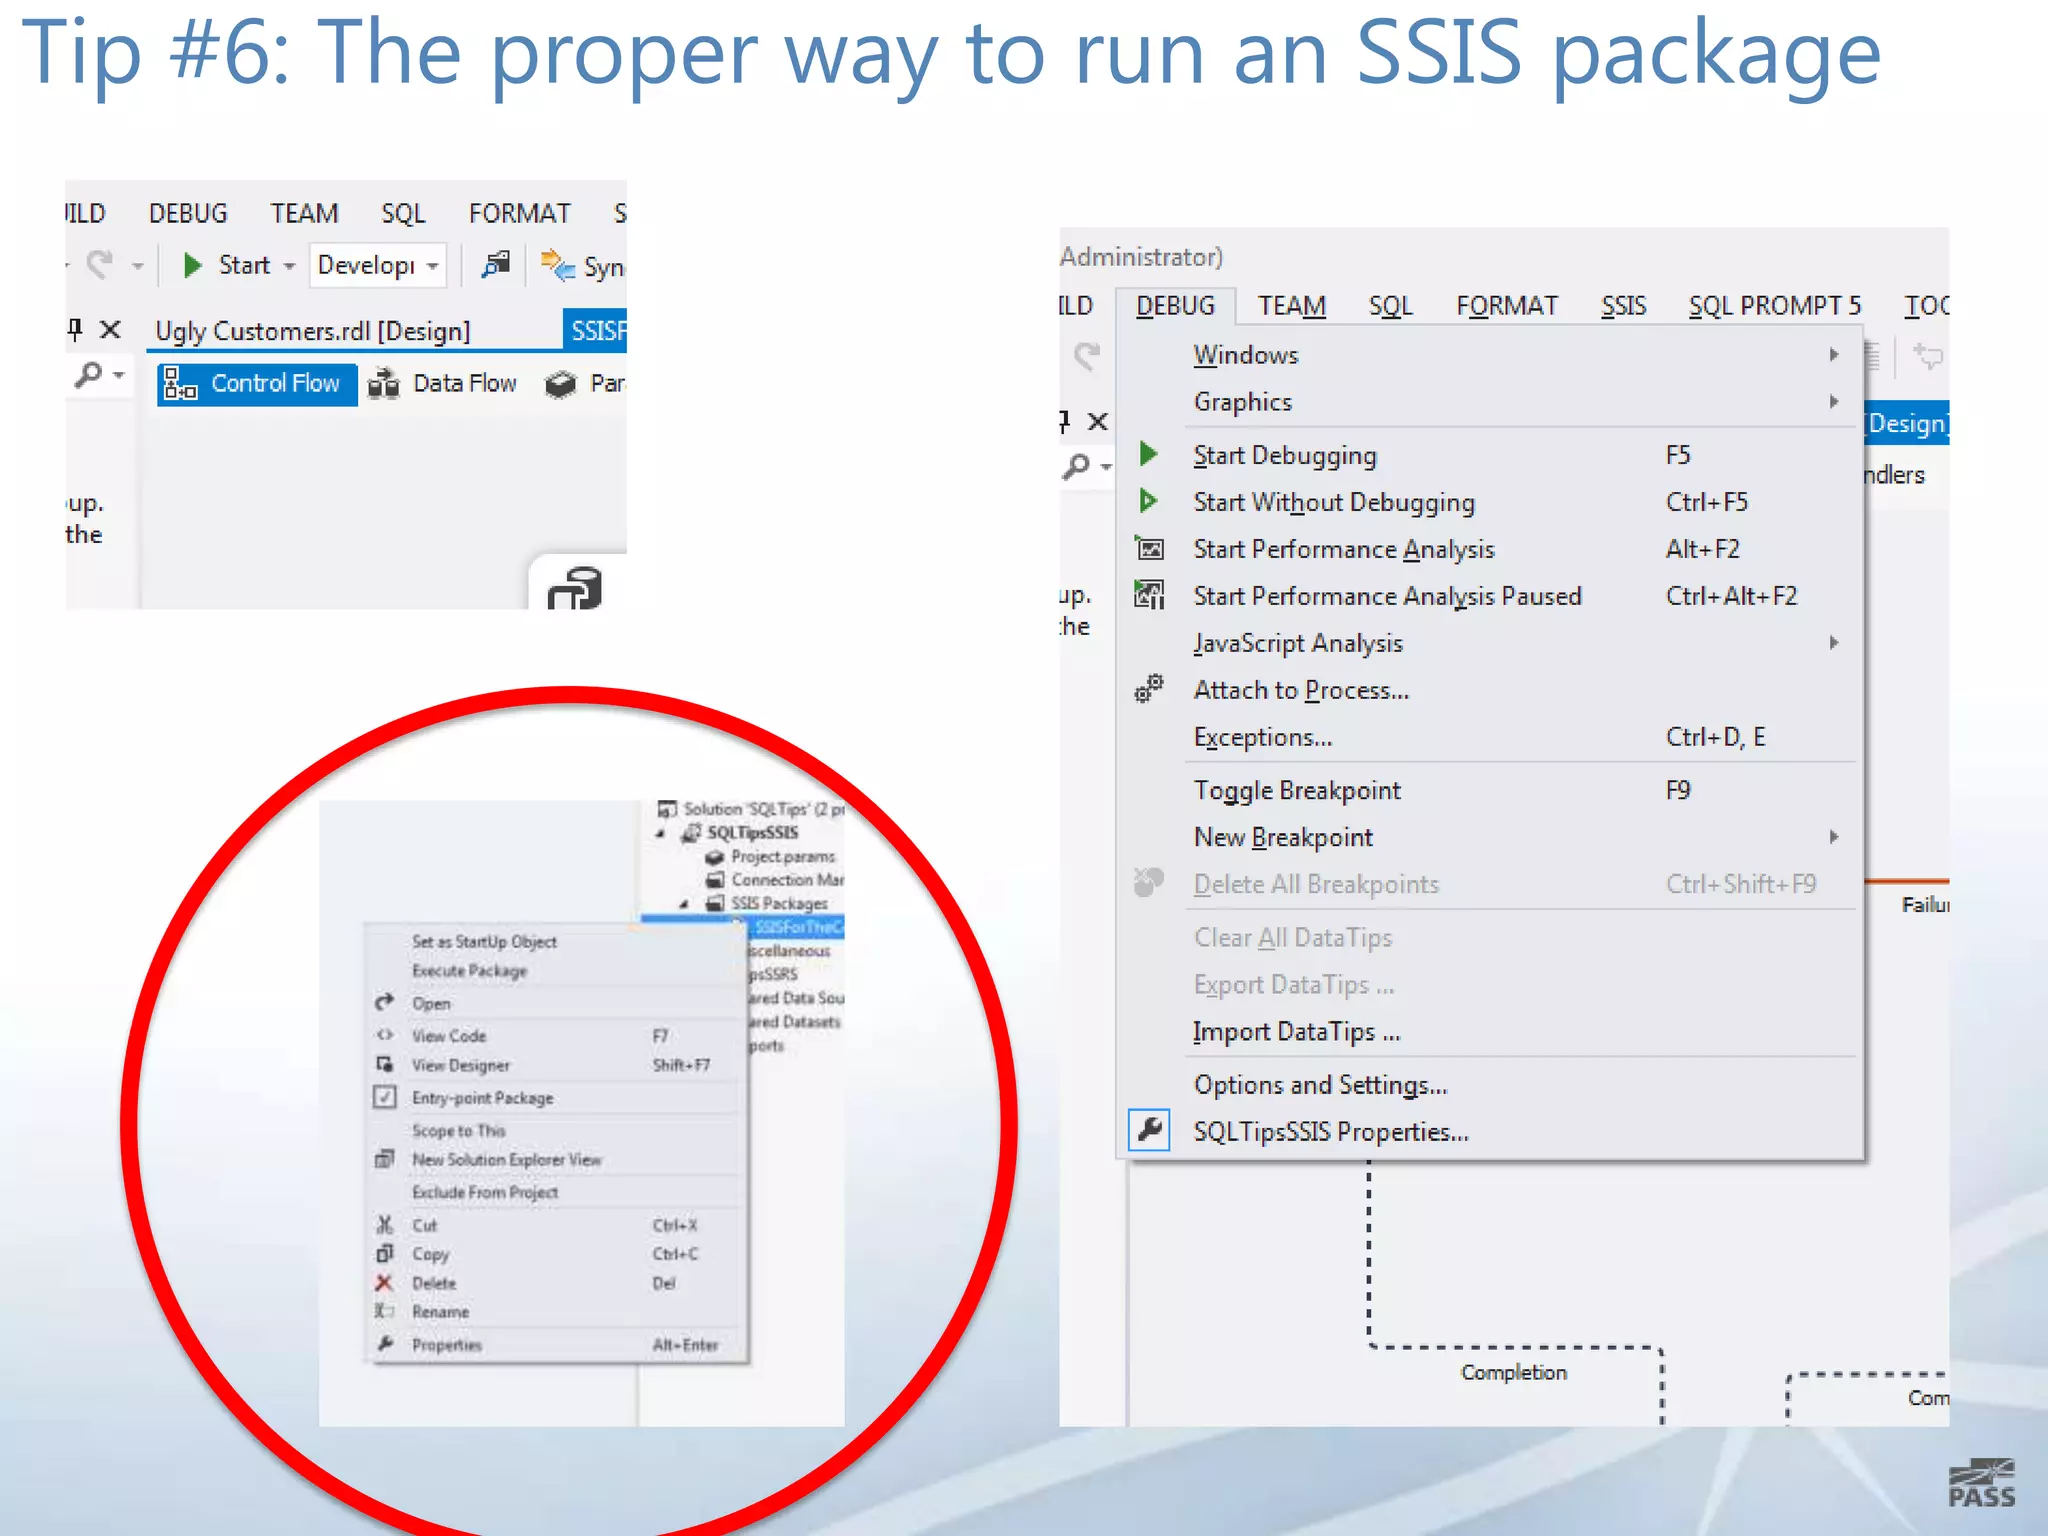The height and width of the screenshot is (1536, 2048).
Task: Click the Delete All Breakpoints icon
Action: tap(1149, 882)
